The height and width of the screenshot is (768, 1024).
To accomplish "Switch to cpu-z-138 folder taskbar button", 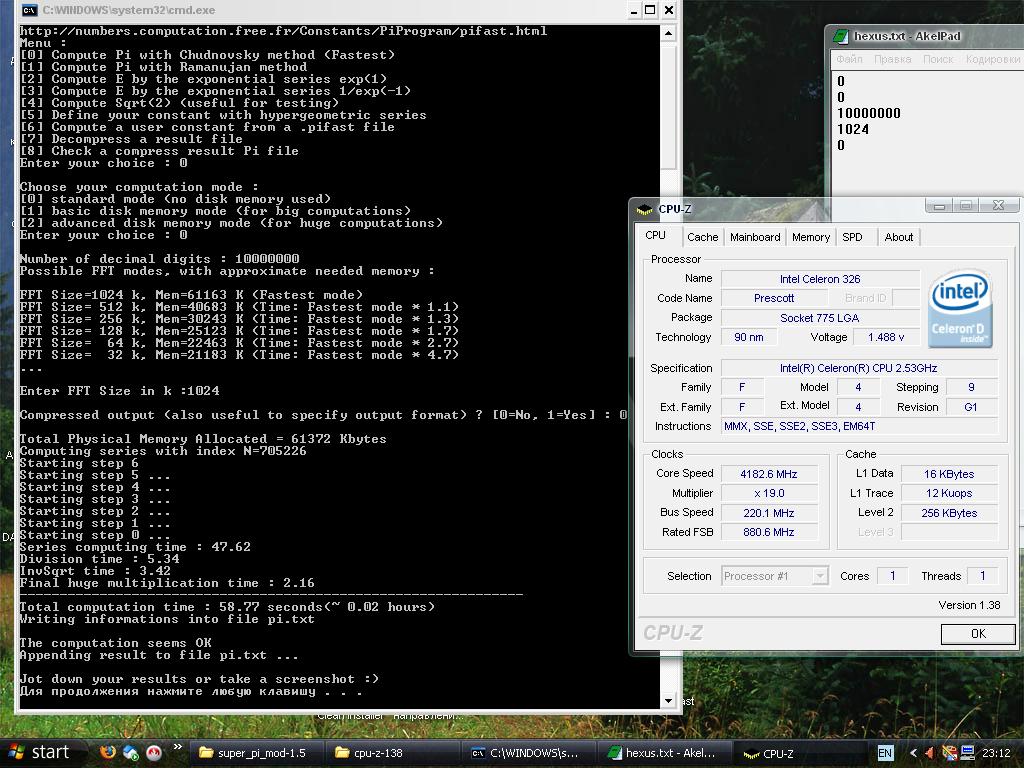I will [x=392, y=753].
